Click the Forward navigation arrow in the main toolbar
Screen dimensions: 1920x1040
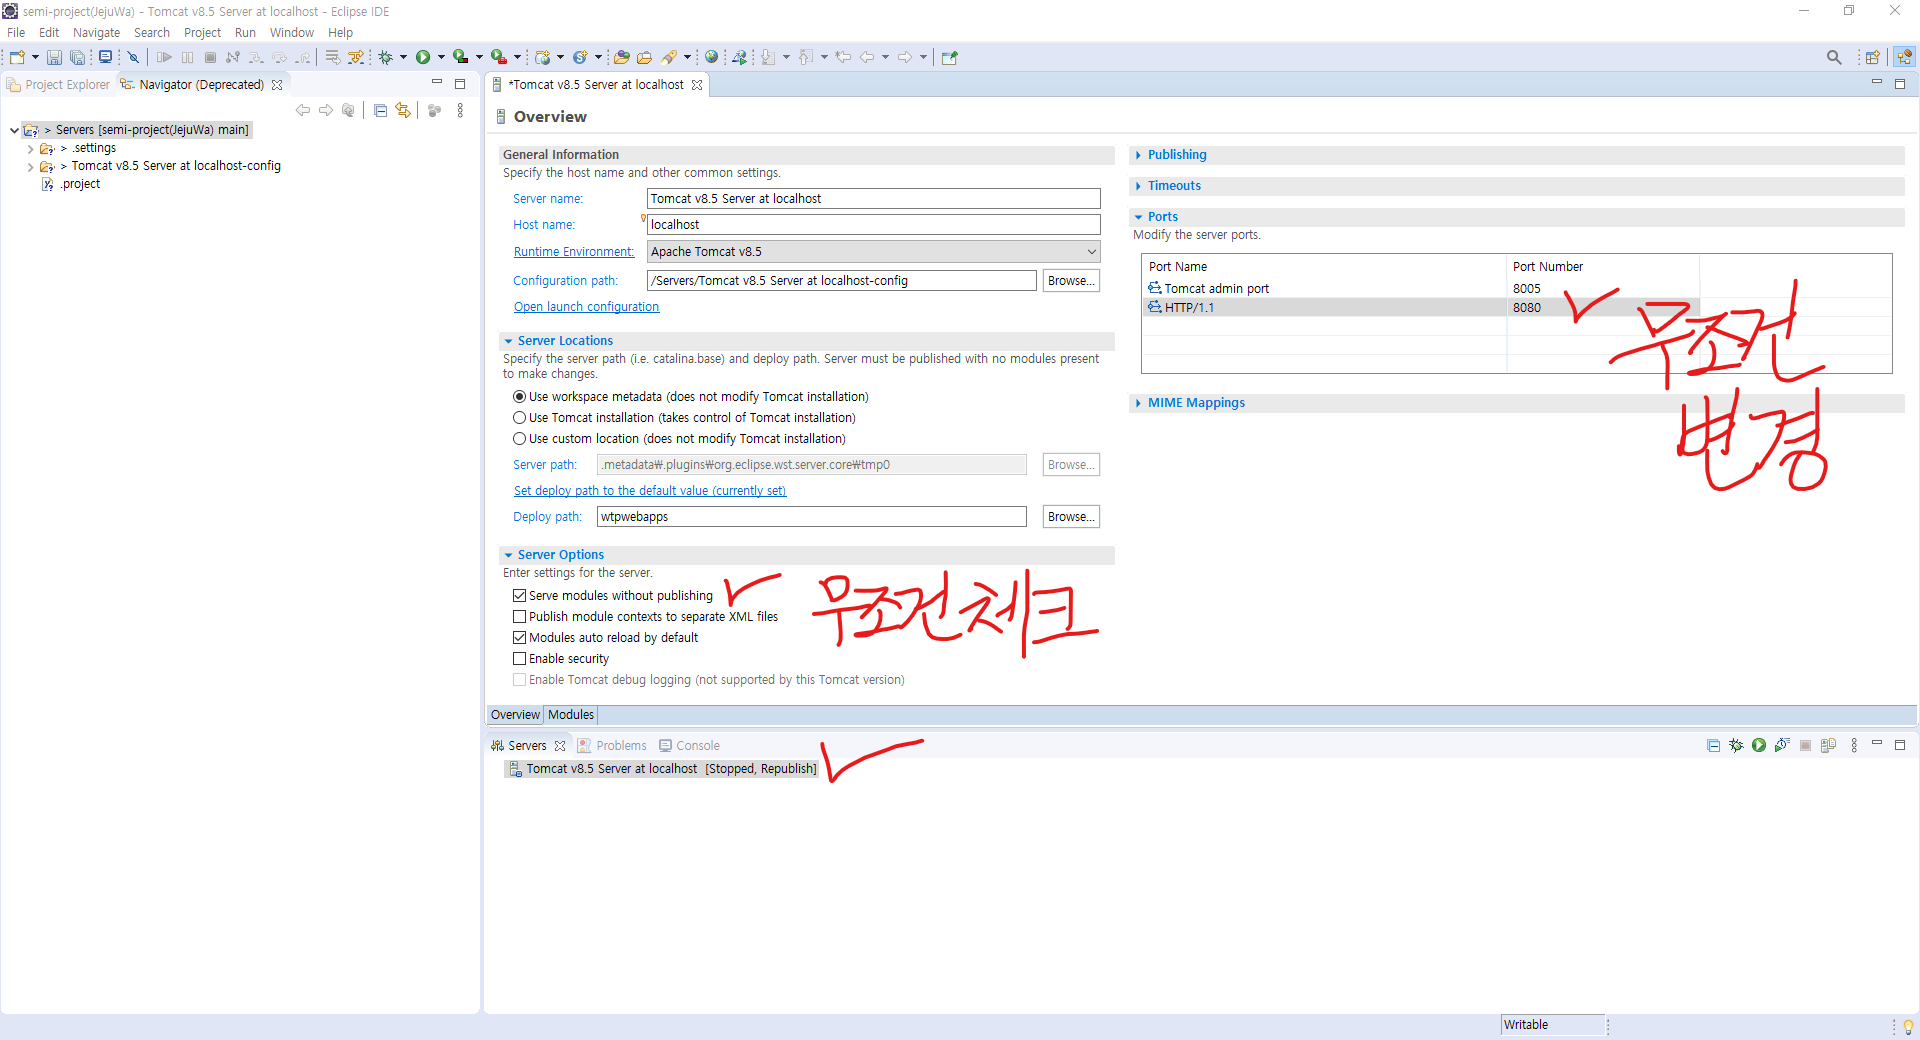904,57
